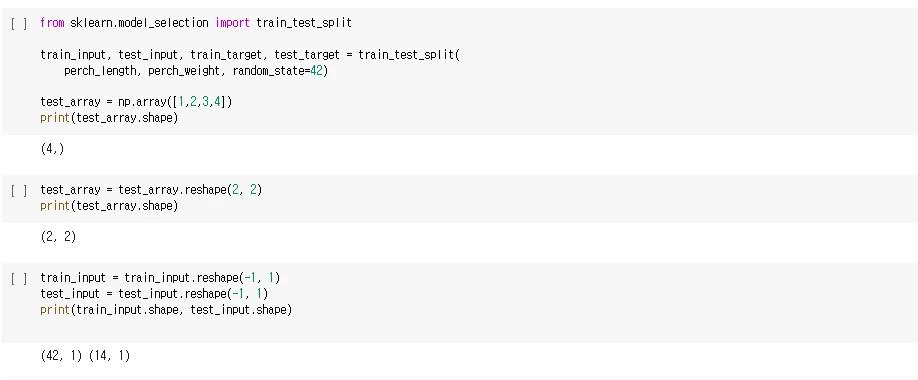Viewport: 918px width, 380px height.
Task: Select the (4,) output text
Action: [52, 149]
